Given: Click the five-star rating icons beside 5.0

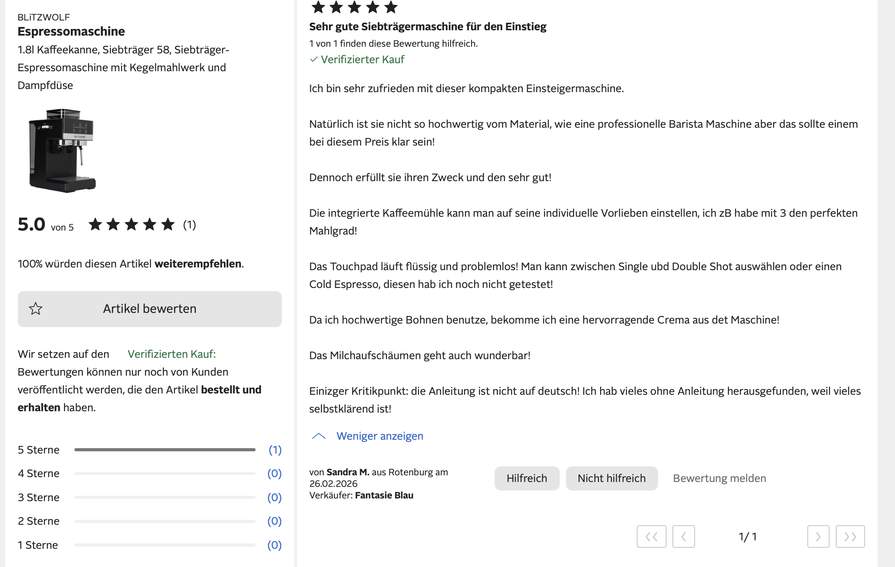Looking at the screenshot, I should click(x=131, y=224).
